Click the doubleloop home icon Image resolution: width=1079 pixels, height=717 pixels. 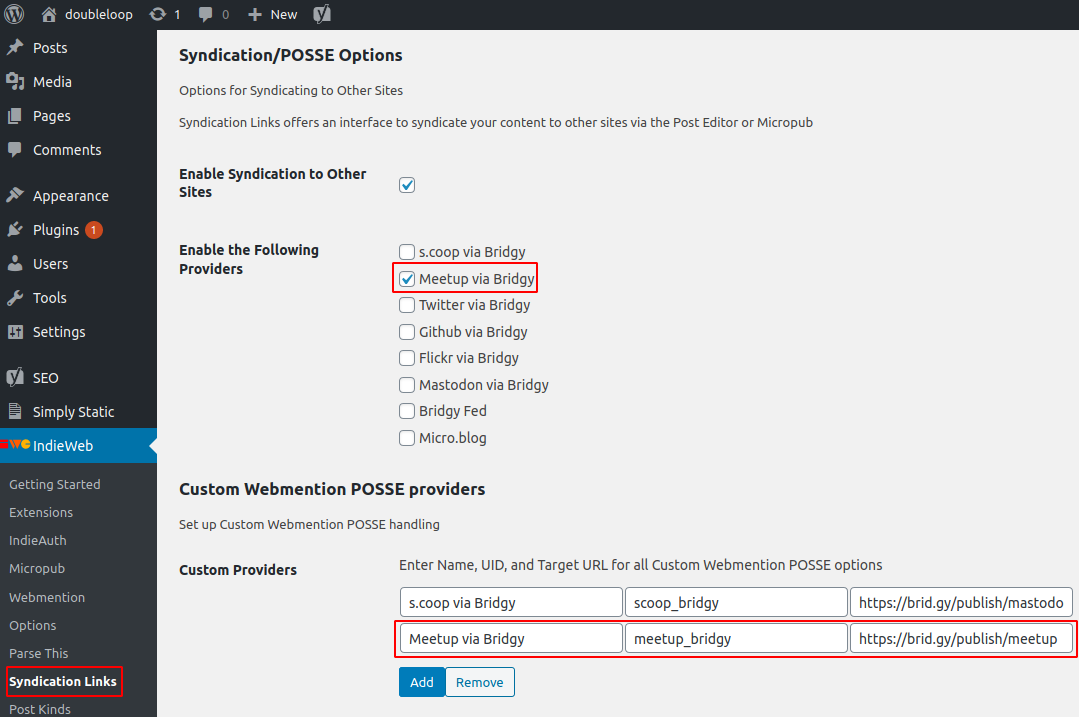(x=49, y=14)
